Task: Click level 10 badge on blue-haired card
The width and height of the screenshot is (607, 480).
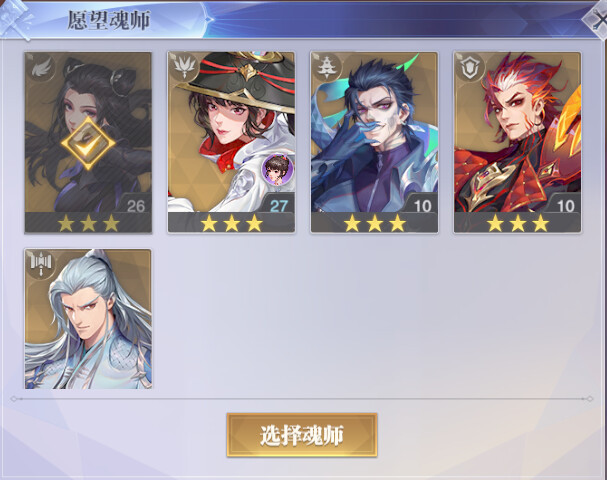Action: click(421, 206)
